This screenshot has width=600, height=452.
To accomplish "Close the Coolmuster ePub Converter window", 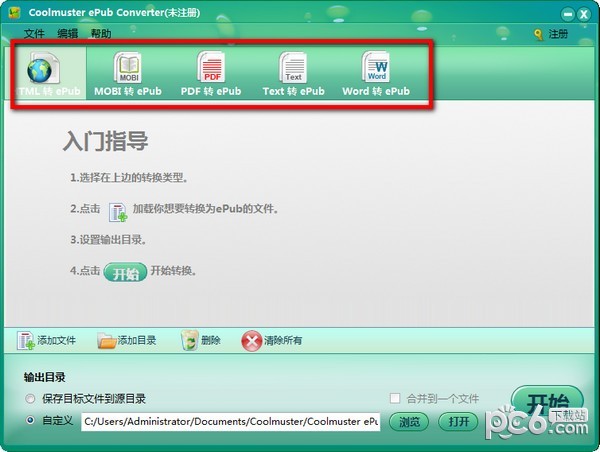I will (x=584, y=15).
